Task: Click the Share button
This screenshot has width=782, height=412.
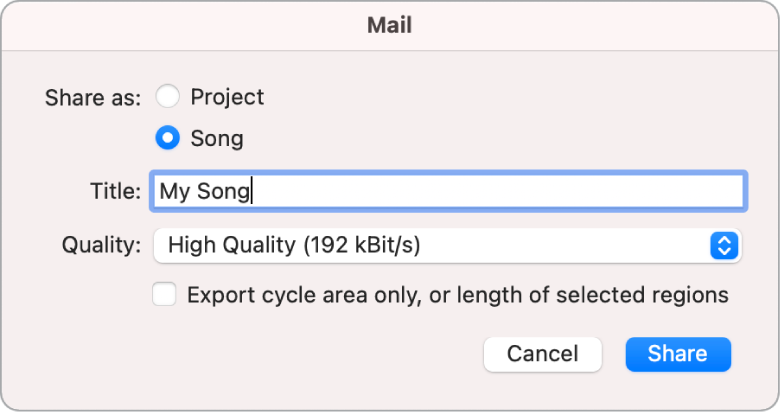Action: [x=677, y=353]
